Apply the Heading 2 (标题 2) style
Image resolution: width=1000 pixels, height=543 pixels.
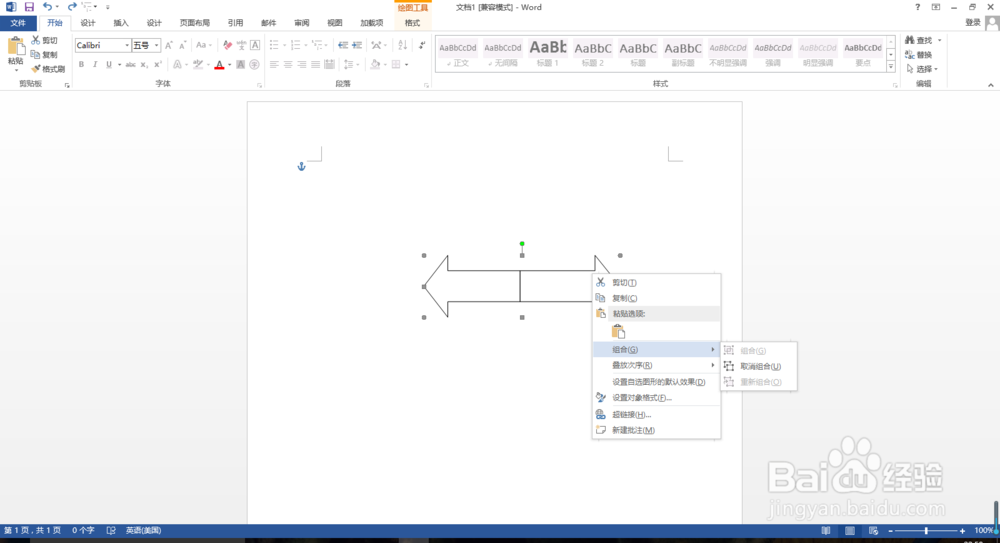tap(592, 54)
